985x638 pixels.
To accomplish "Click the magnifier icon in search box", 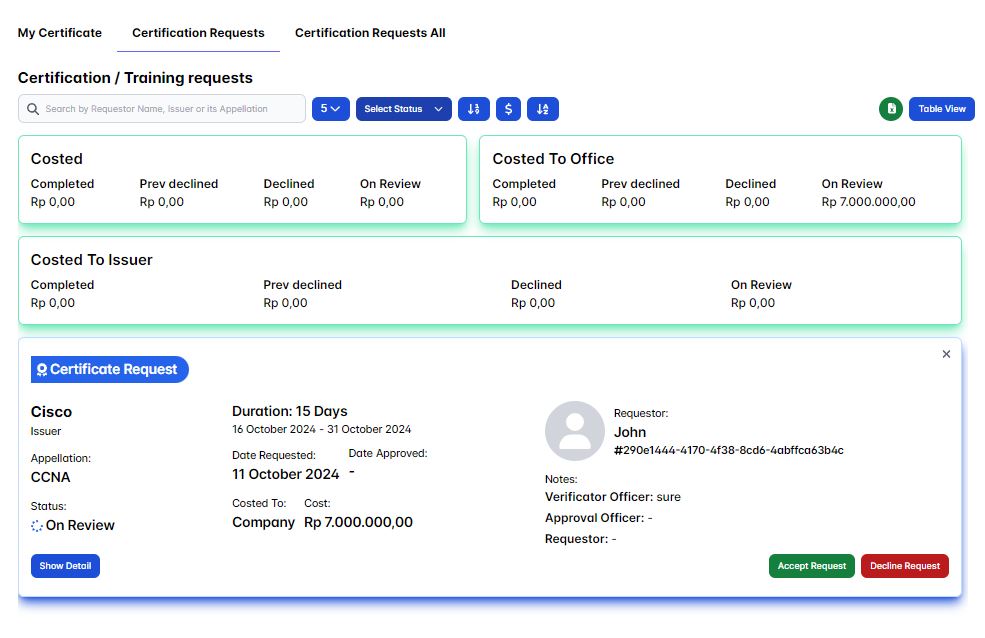I will coord(33,109).
